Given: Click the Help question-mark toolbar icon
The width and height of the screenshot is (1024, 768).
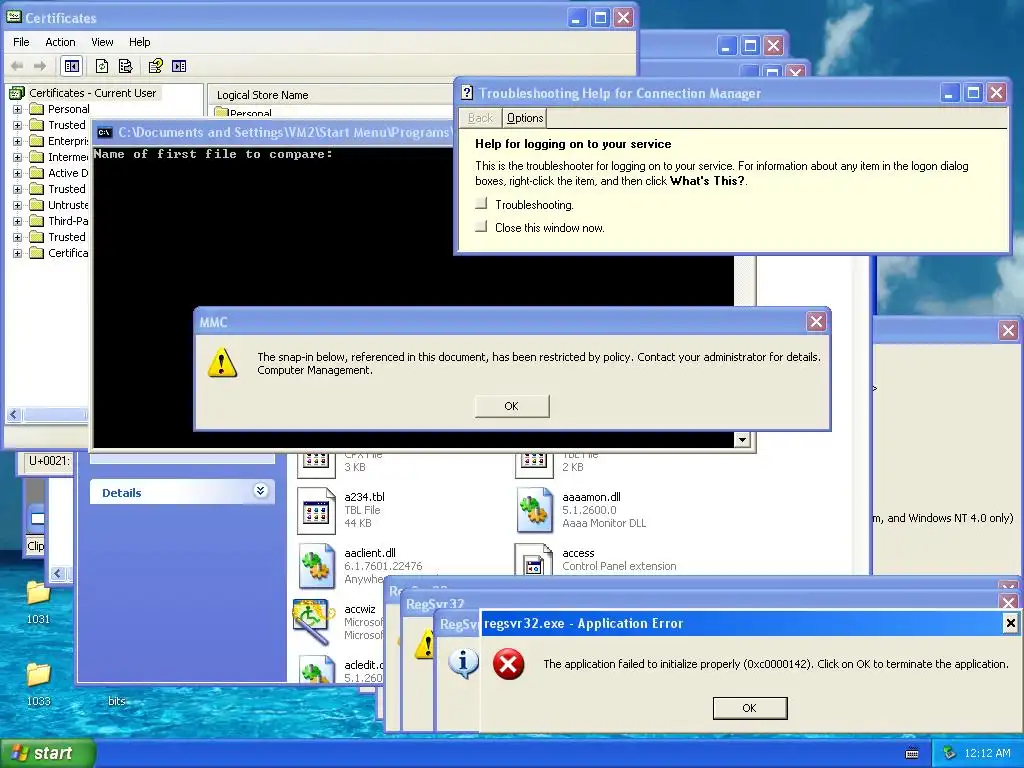Looking at the screenshot, I should click(155, 66).
